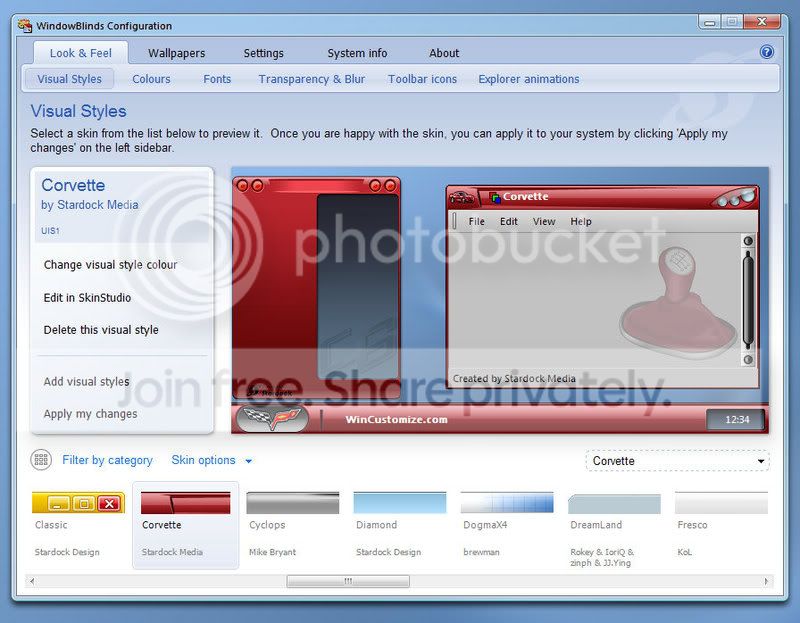This screenshot has width=800, height=623.
Task: Select the Cyclops skin thumbnail
Action: (292, 525)
